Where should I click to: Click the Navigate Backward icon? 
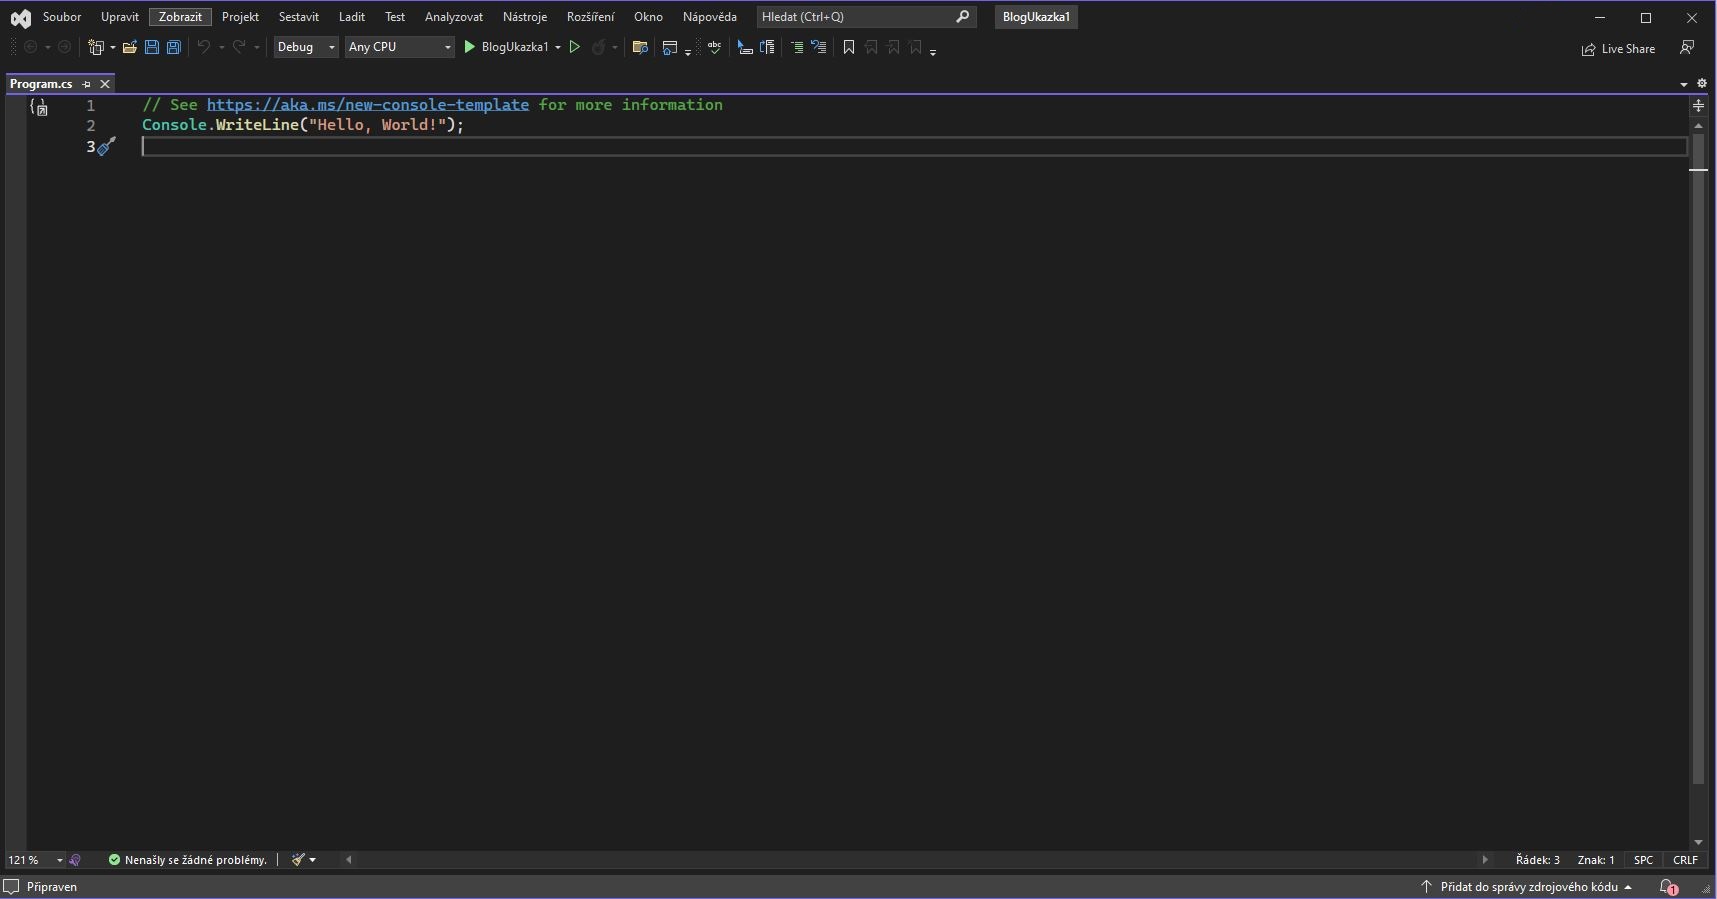pyautogui.click(x=31, y=47)
